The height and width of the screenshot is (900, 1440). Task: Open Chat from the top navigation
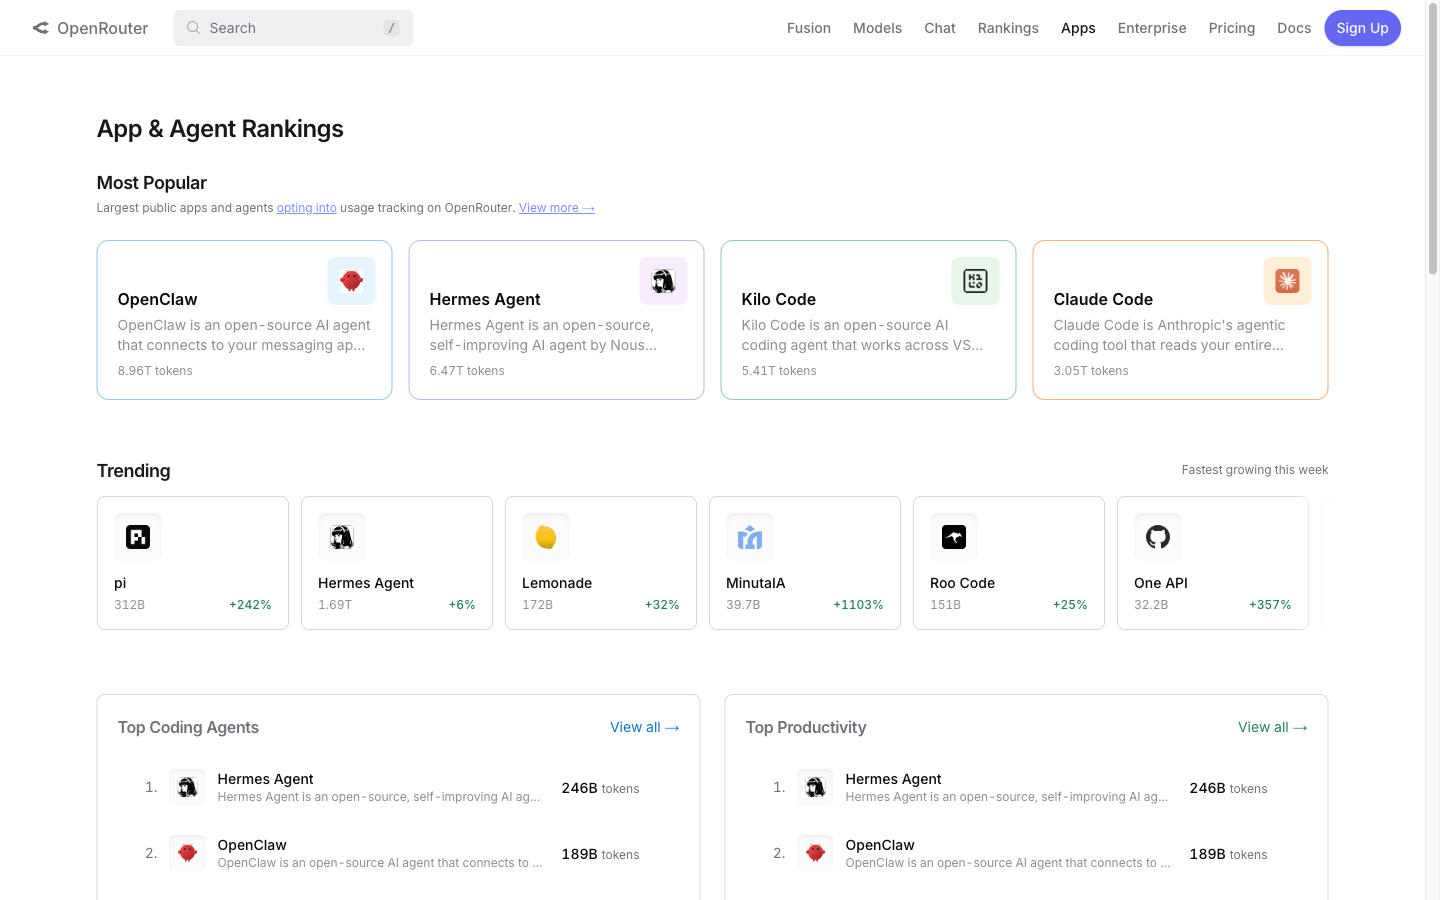point(940,28)
